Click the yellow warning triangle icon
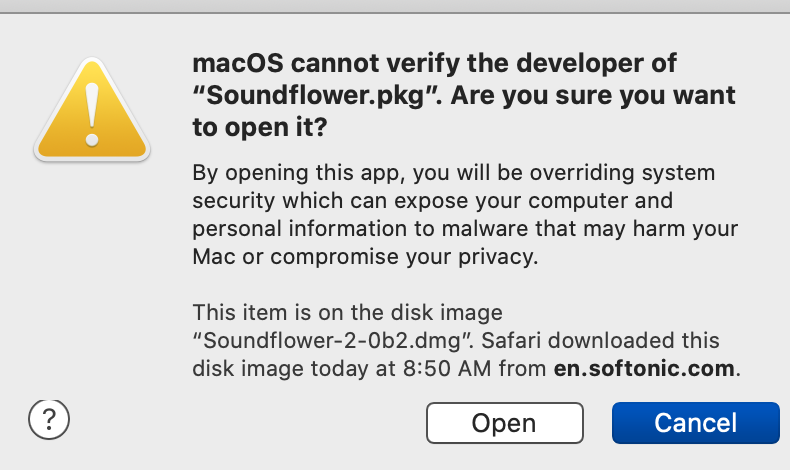The height and width of the screenshot is (470, 790). click(x=92, y=110)
